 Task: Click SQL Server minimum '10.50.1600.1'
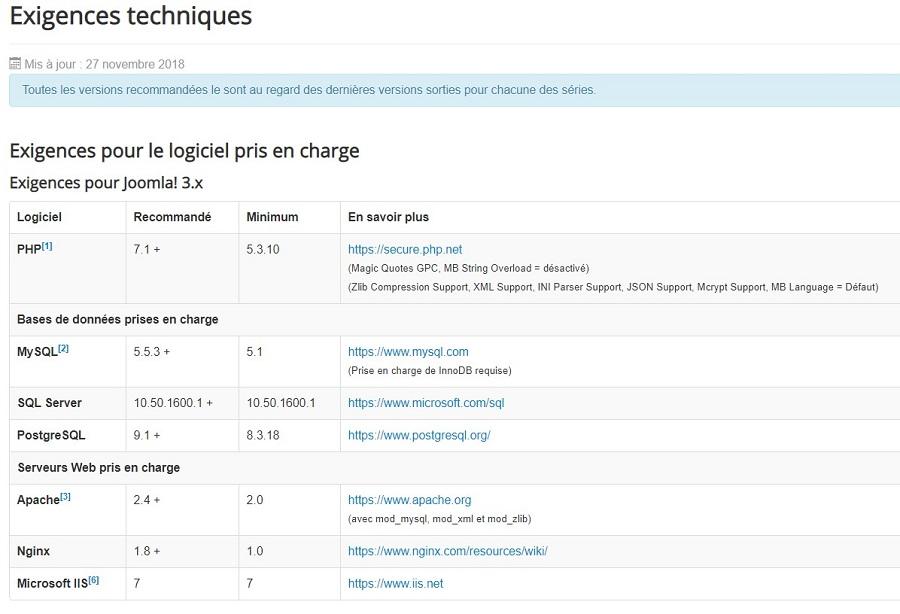click(x=281, y=403)
